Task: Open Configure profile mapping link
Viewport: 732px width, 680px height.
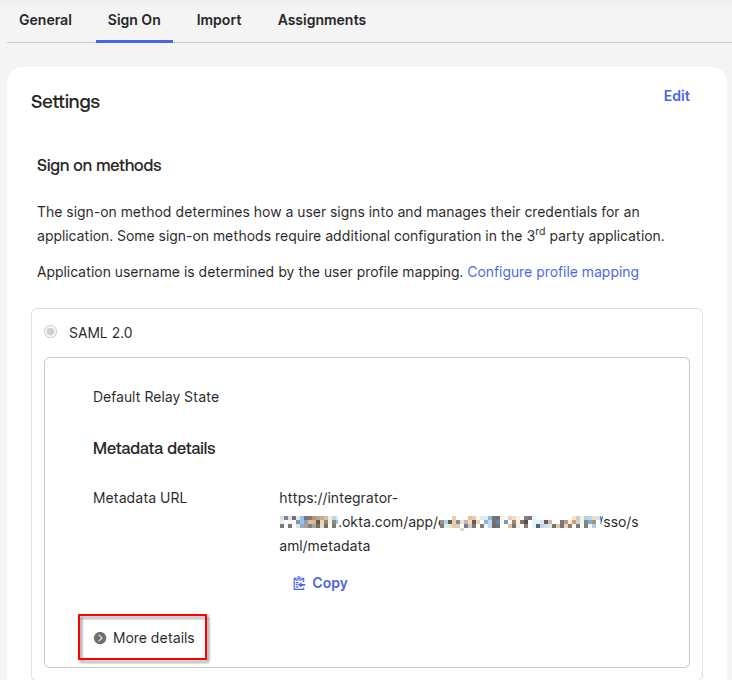Action: [x=553, y=272]
